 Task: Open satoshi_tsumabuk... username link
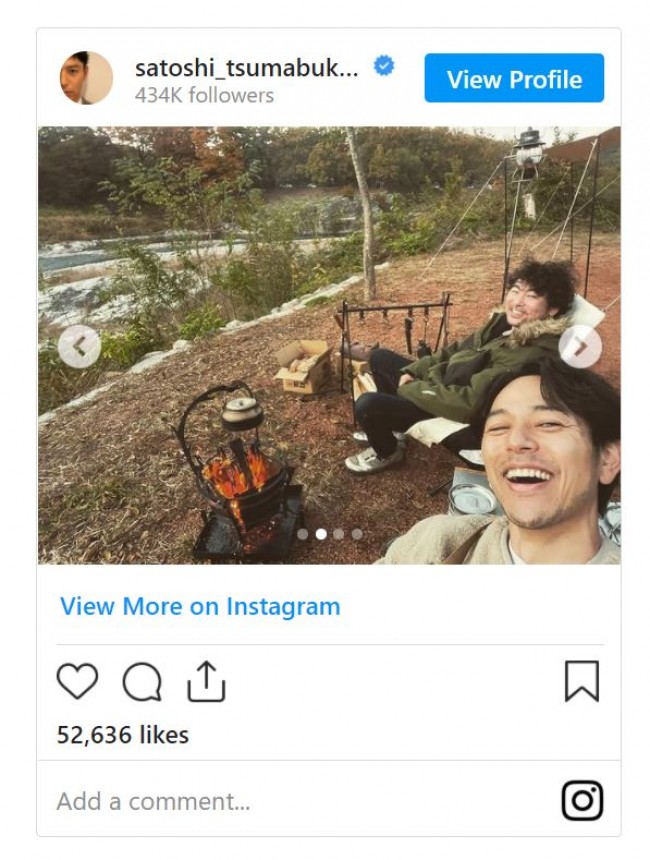[247, 69]
